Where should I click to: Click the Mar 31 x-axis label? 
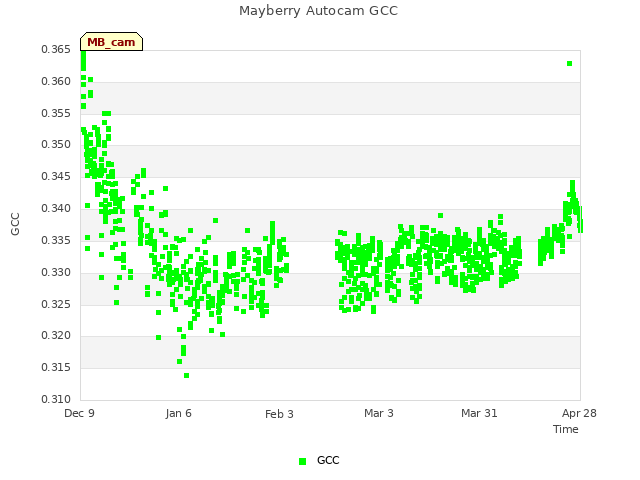479,413
